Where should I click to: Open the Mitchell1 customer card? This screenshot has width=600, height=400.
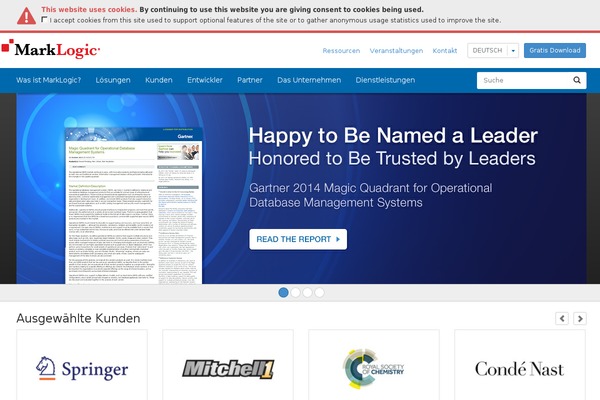[x=228, y=365]
